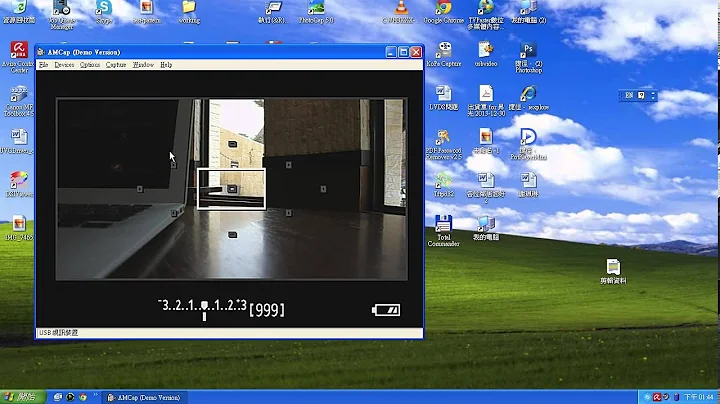The width and height of the screenshot is (720, 404).
Task: Select the Internet Explorer shortcut icon
Action: pyautogui.click(x=529, y=97)
